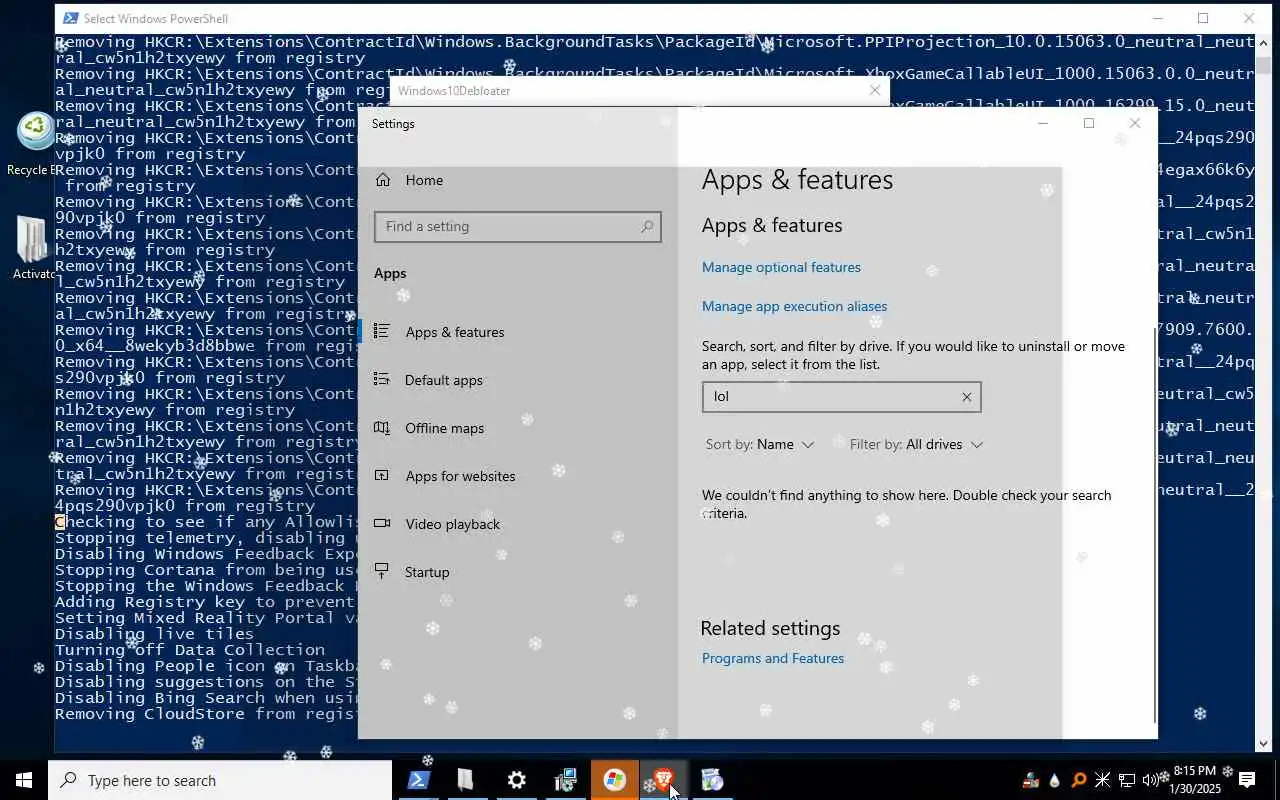Close the Windows10Debloater window
The width and height of the screenshot is (1280, 800).
click(x=875, y=90)
